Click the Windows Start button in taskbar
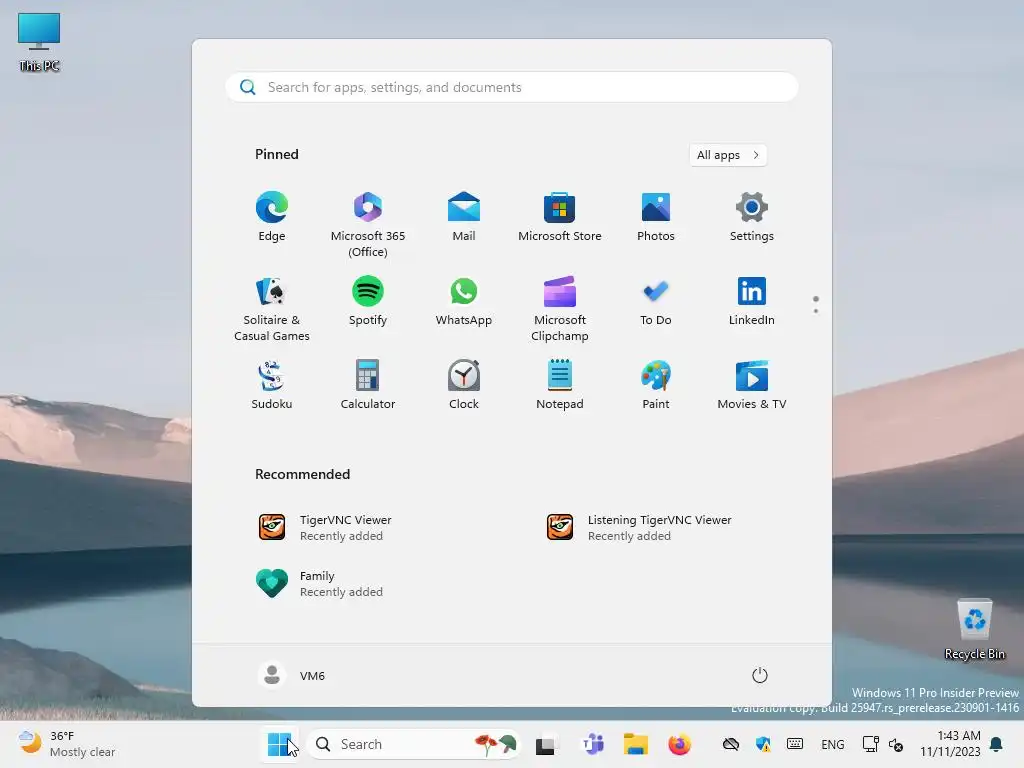1024x768 pixels. (279, 744)
